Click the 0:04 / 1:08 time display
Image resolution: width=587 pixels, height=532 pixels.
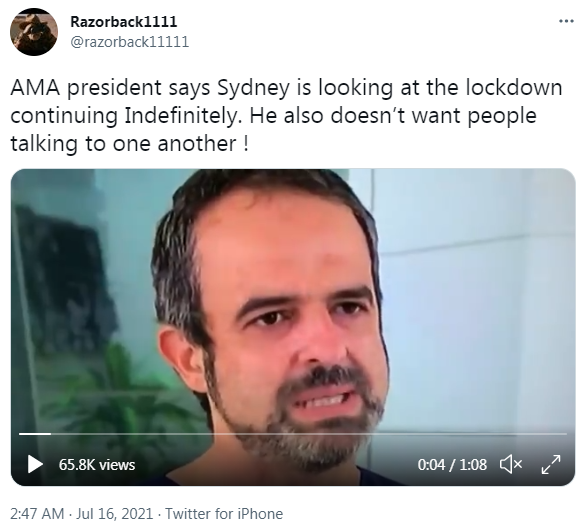tap(452, 465)
